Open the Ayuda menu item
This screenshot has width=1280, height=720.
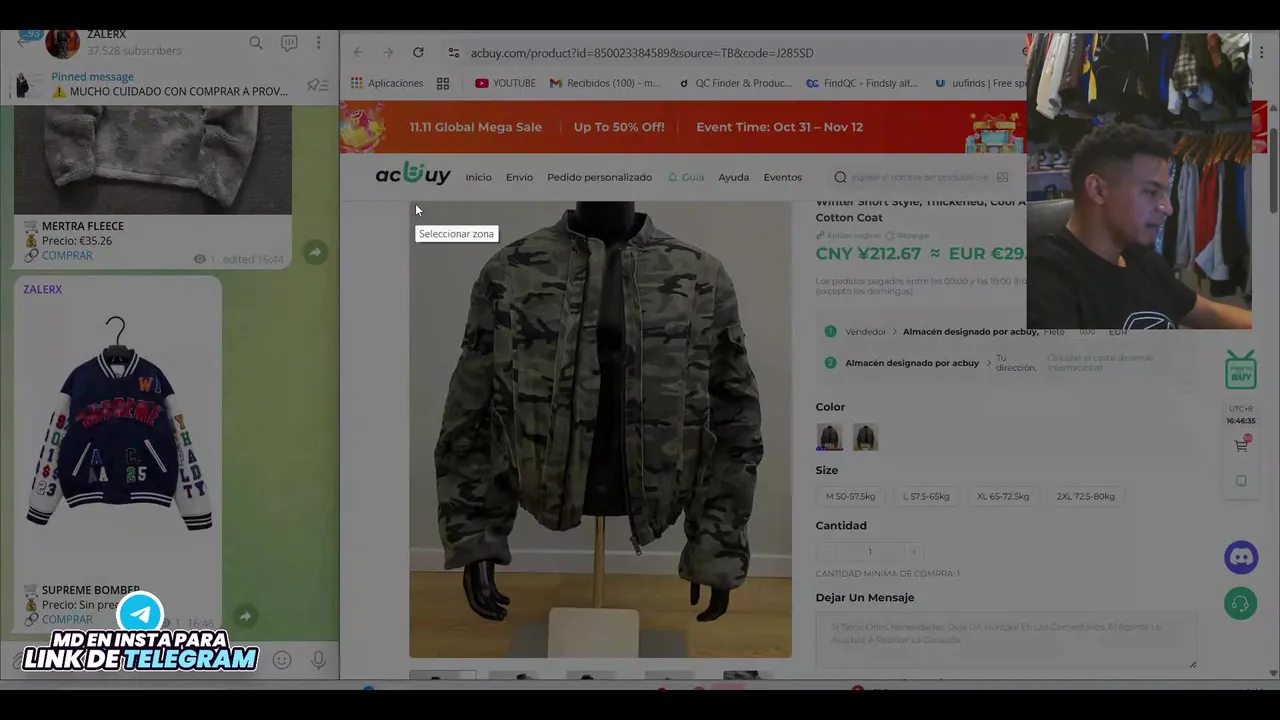click(733, 177)
